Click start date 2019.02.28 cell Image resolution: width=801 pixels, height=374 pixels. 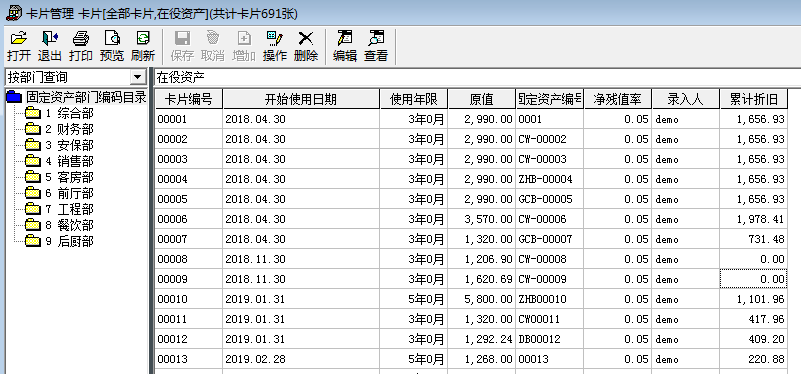[301, 359]
